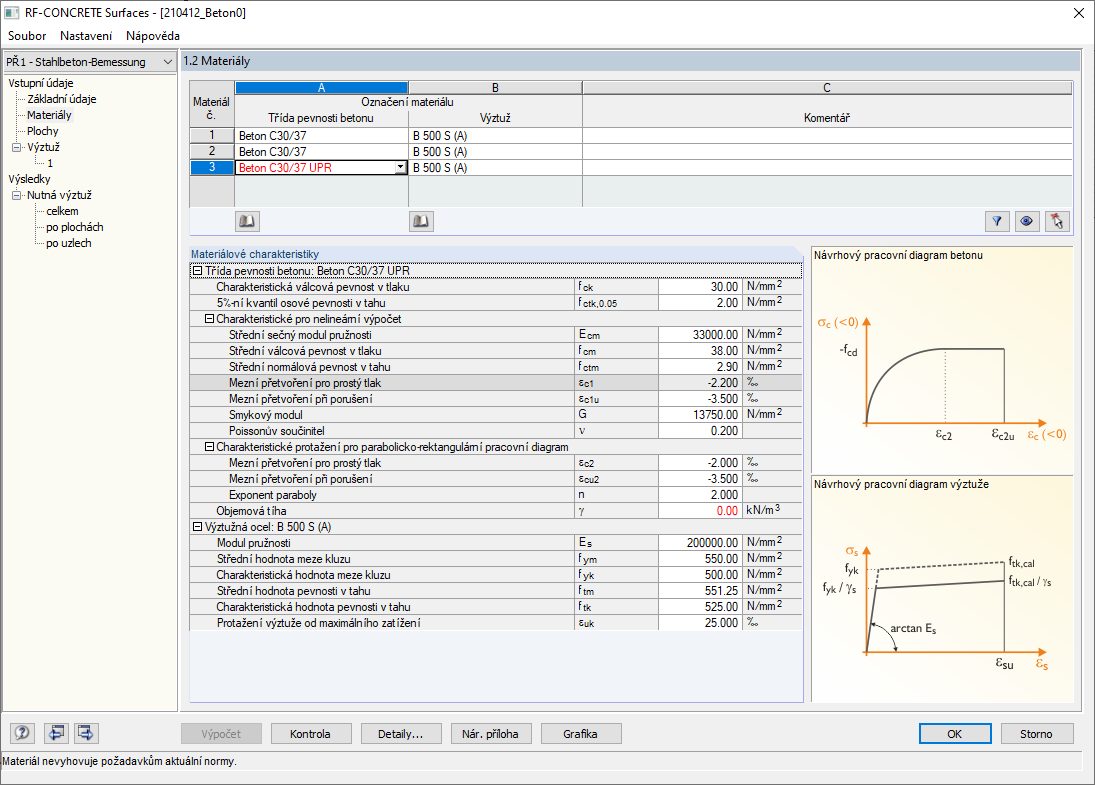Click comment cell of material row 1
1095x785 pixels.
coord(827,135)
